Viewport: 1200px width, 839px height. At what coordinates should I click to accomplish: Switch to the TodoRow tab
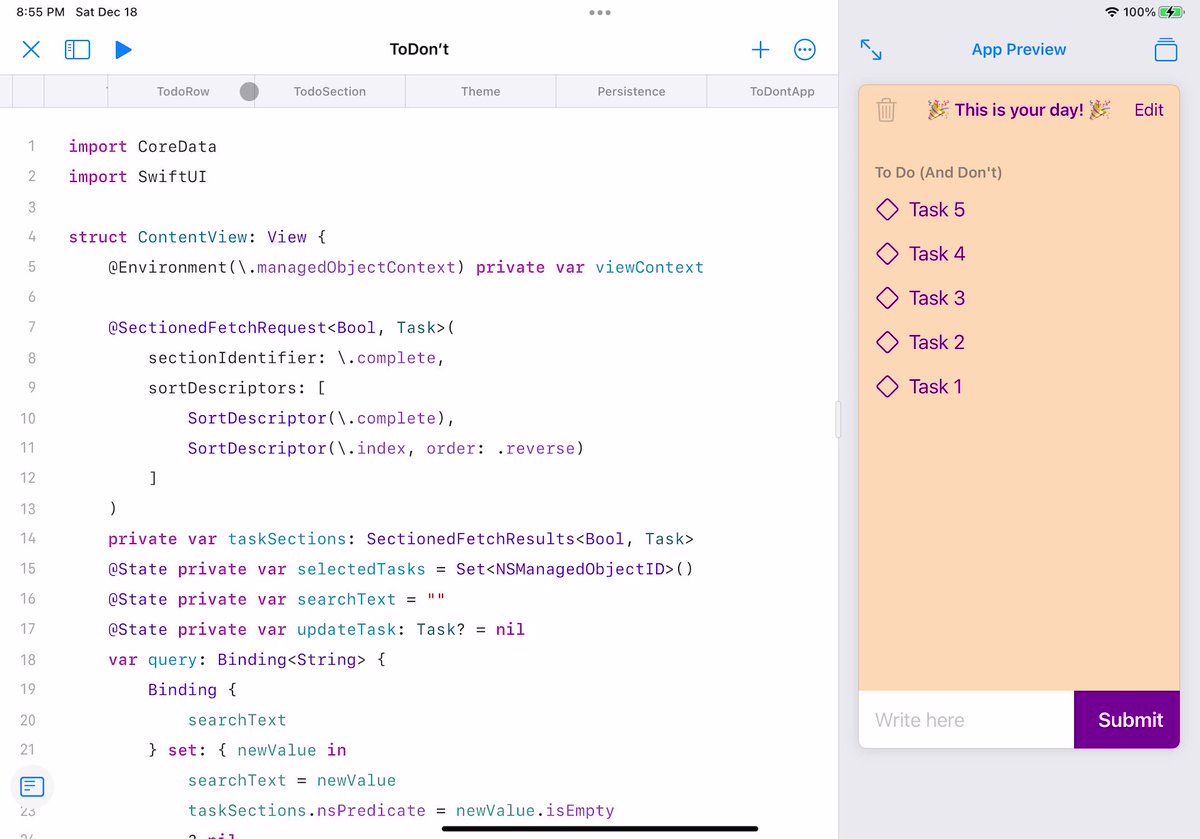(183, 91)
